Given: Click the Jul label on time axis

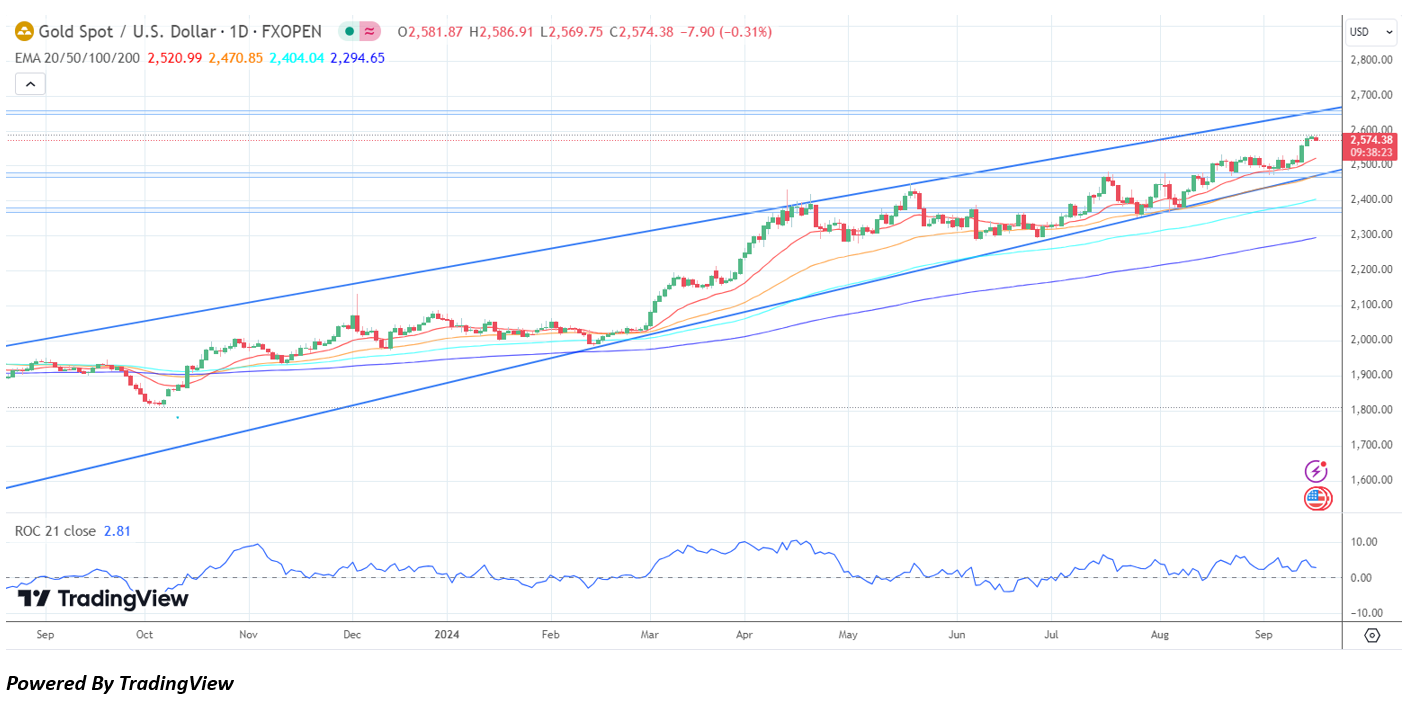Looking at the screenshot, I should 1051,634.
